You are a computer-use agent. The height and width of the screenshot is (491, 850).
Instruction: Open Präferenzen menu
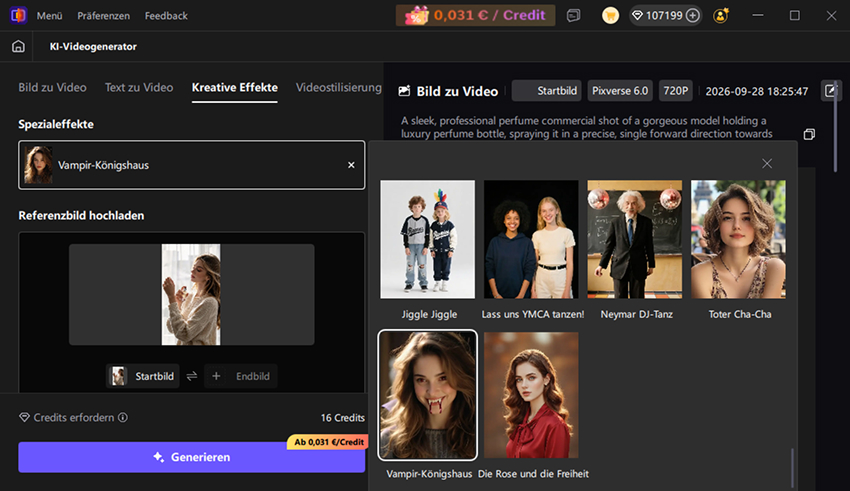(104, 16)
